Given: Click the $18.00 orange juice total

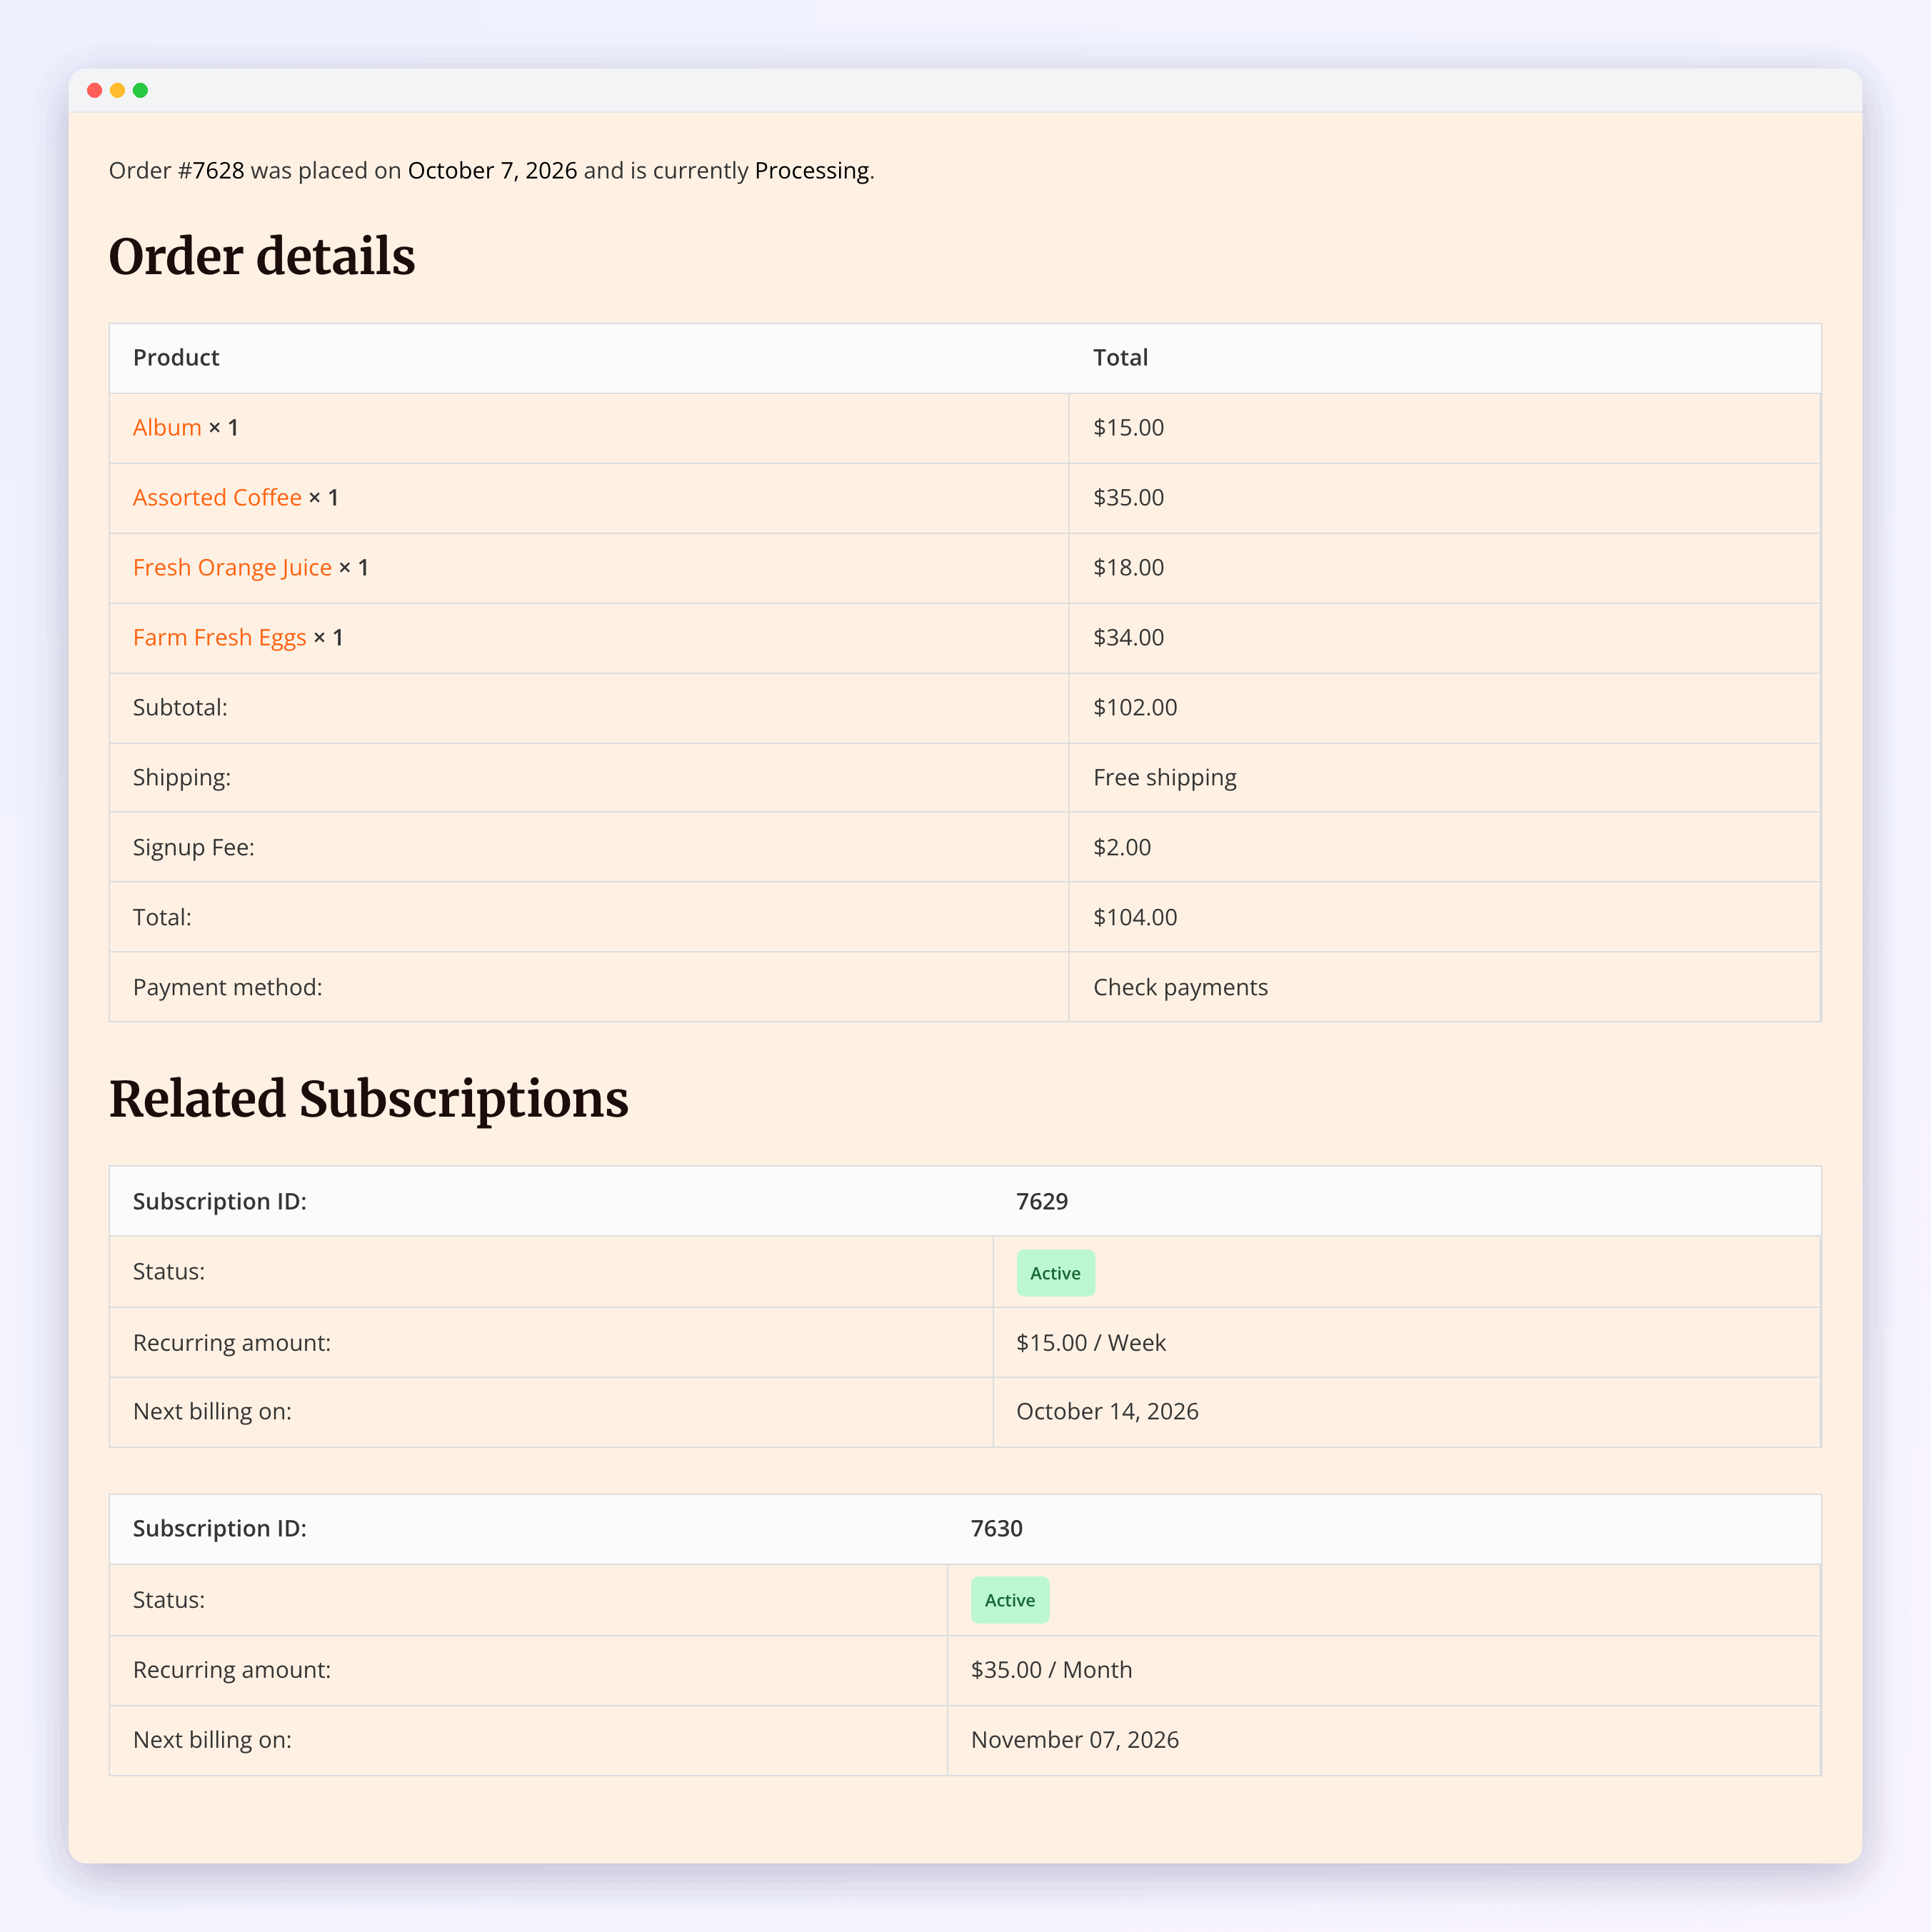Looking at the screenshot, I should (1128, 568).
